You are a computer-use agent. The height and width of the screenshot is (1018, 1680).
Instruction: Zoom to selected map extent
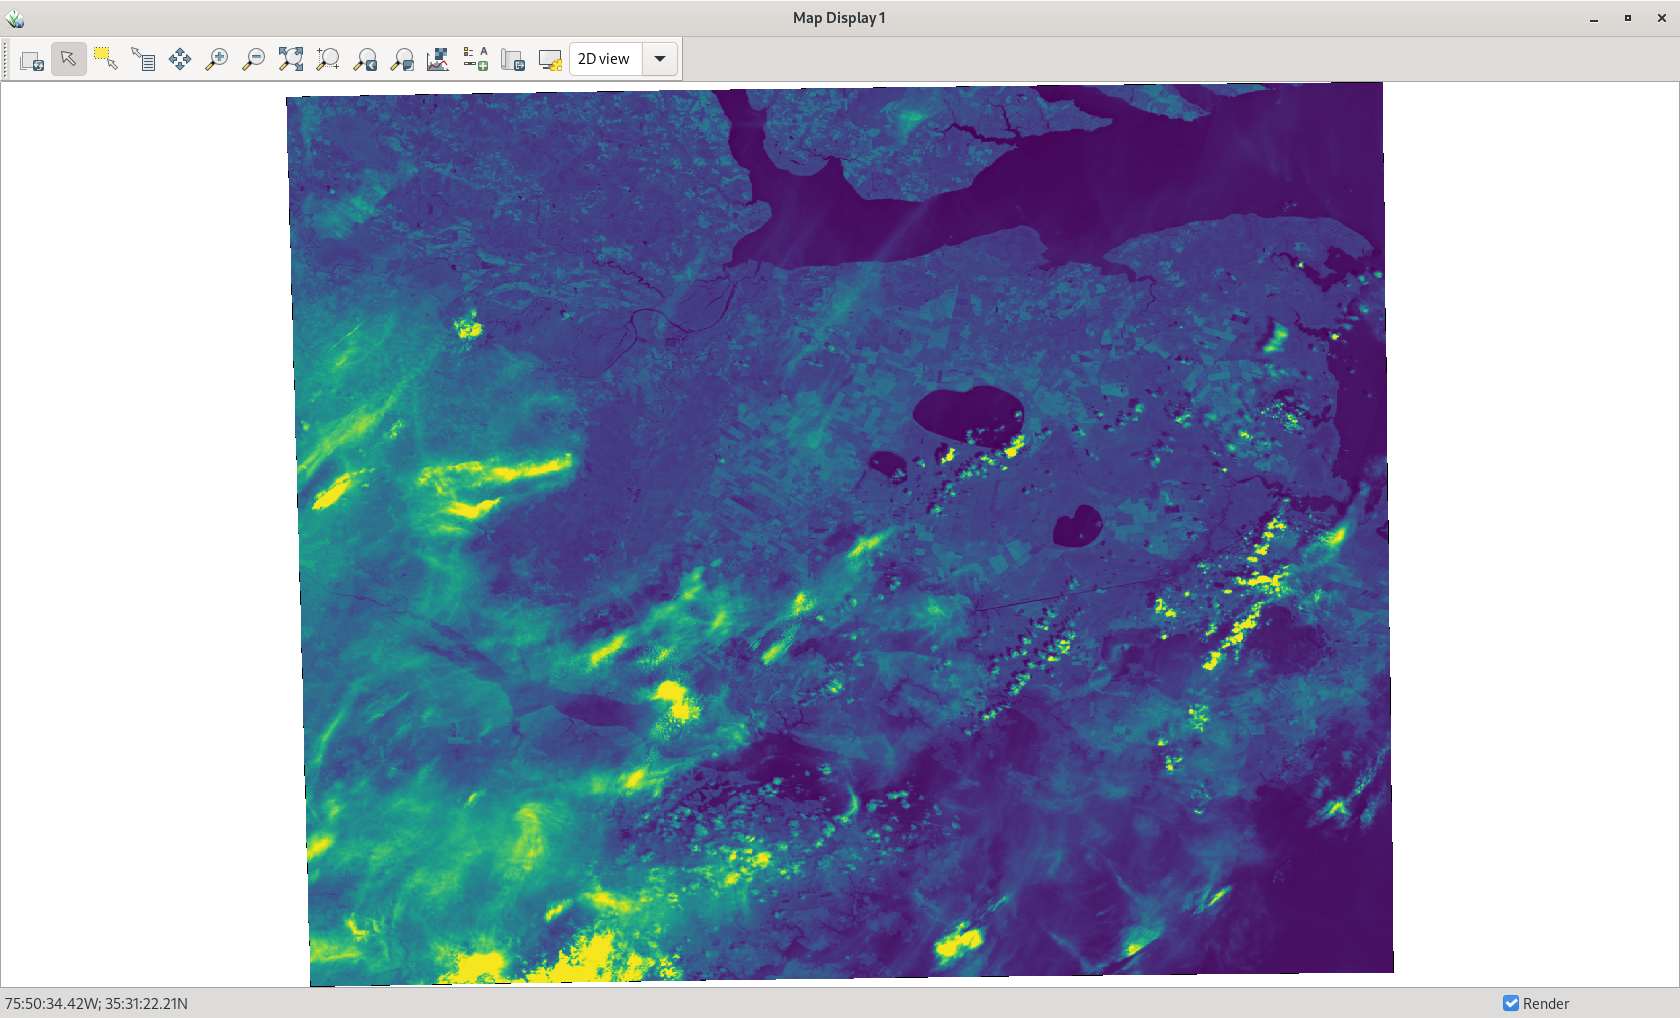click(291, 60)
